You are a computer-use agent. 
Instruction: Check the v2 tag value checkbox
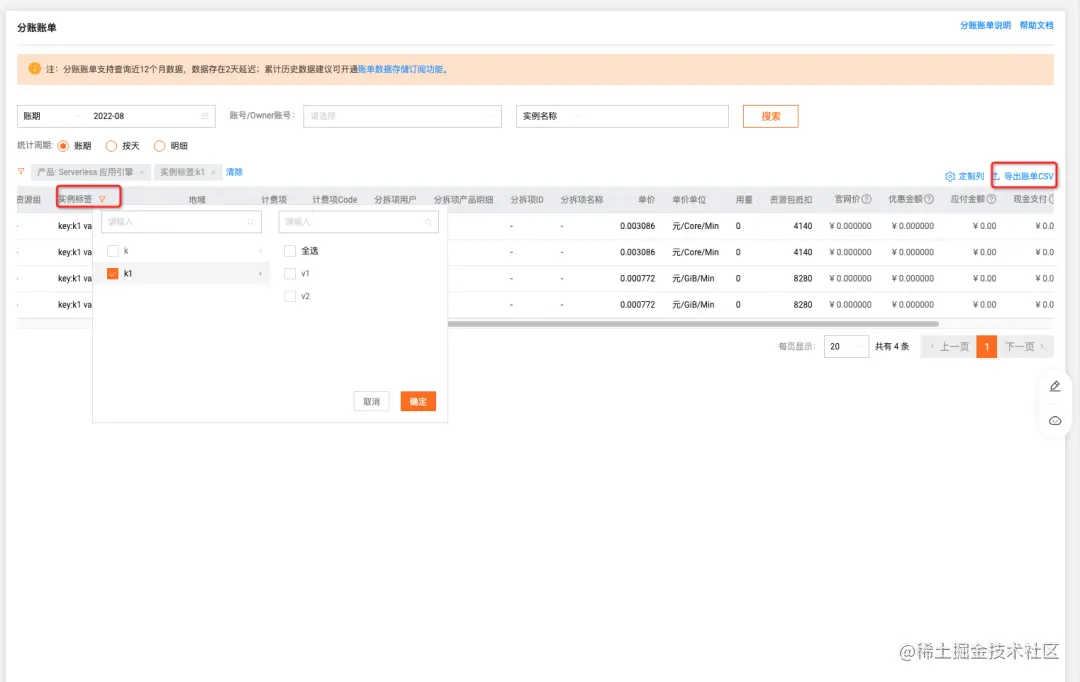pyautogui.click(x=290, y=296)
